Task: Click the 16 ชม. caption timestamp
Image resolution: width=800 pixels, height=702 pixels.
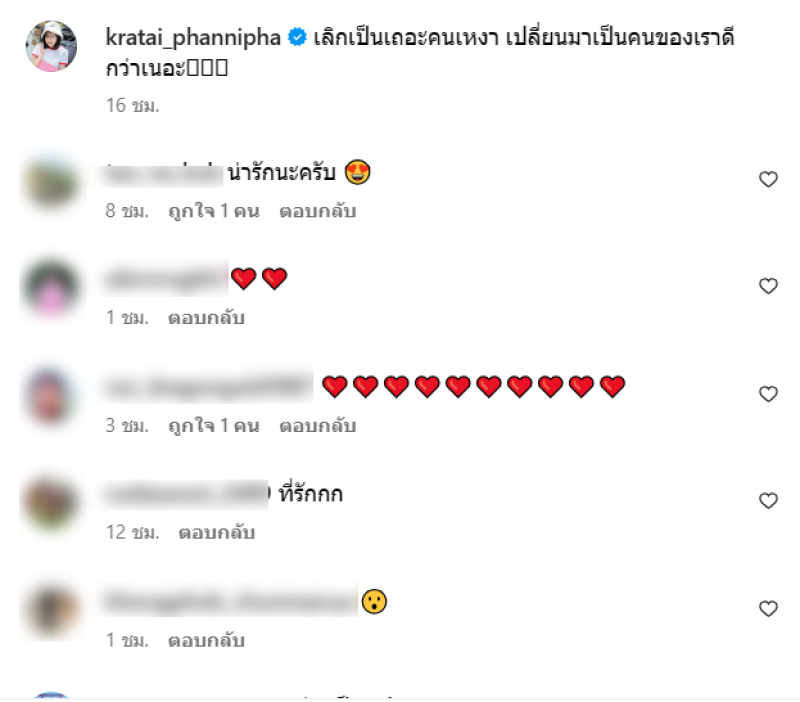Action: click(x=133, y=106)
